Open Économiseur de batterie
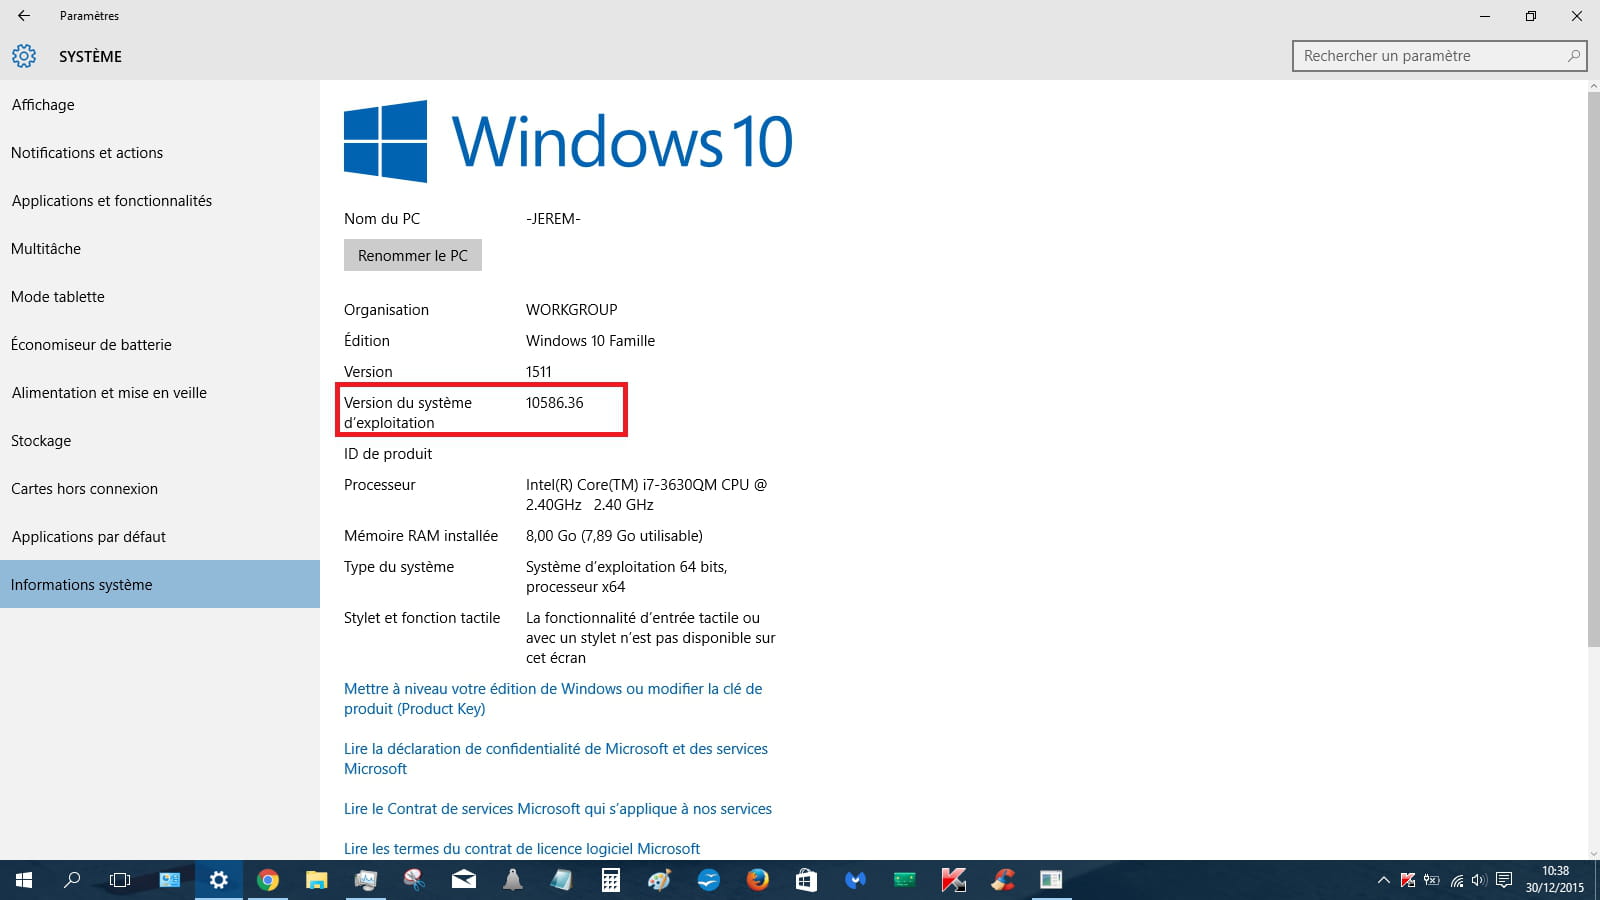 pos(160,344)
